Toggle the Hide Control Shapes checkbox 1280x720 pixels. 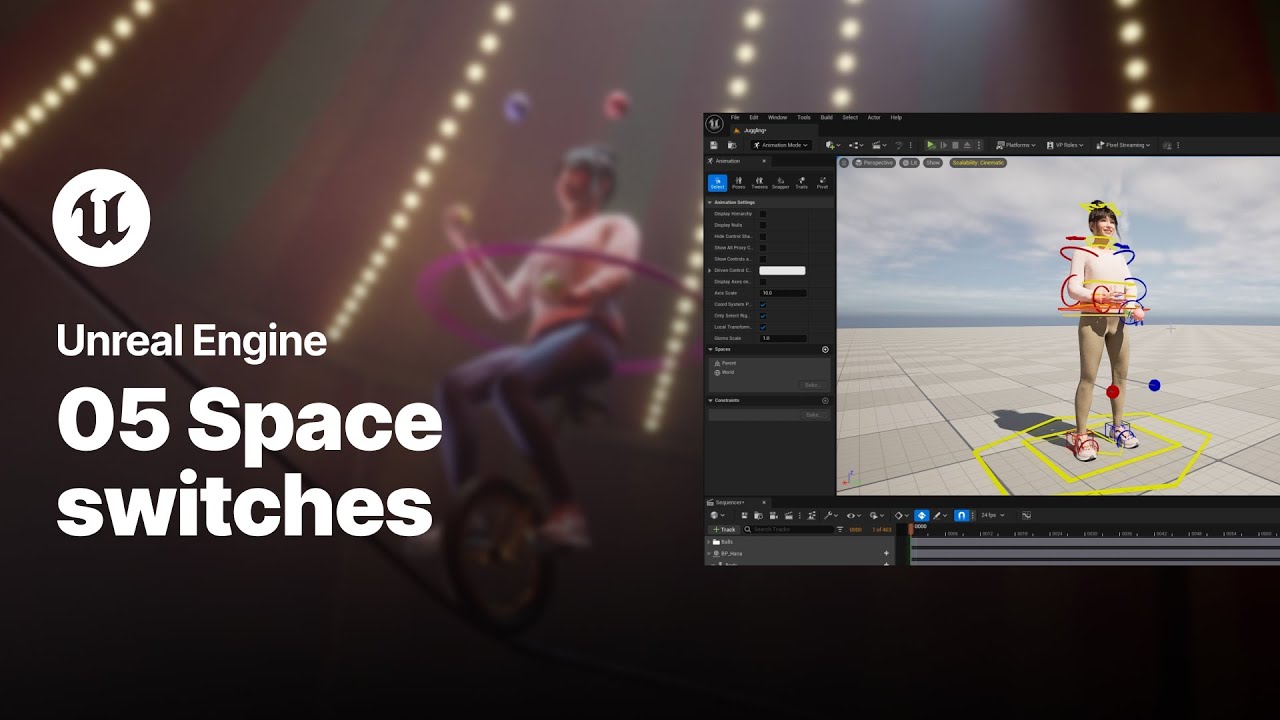(x=763, y=236)
